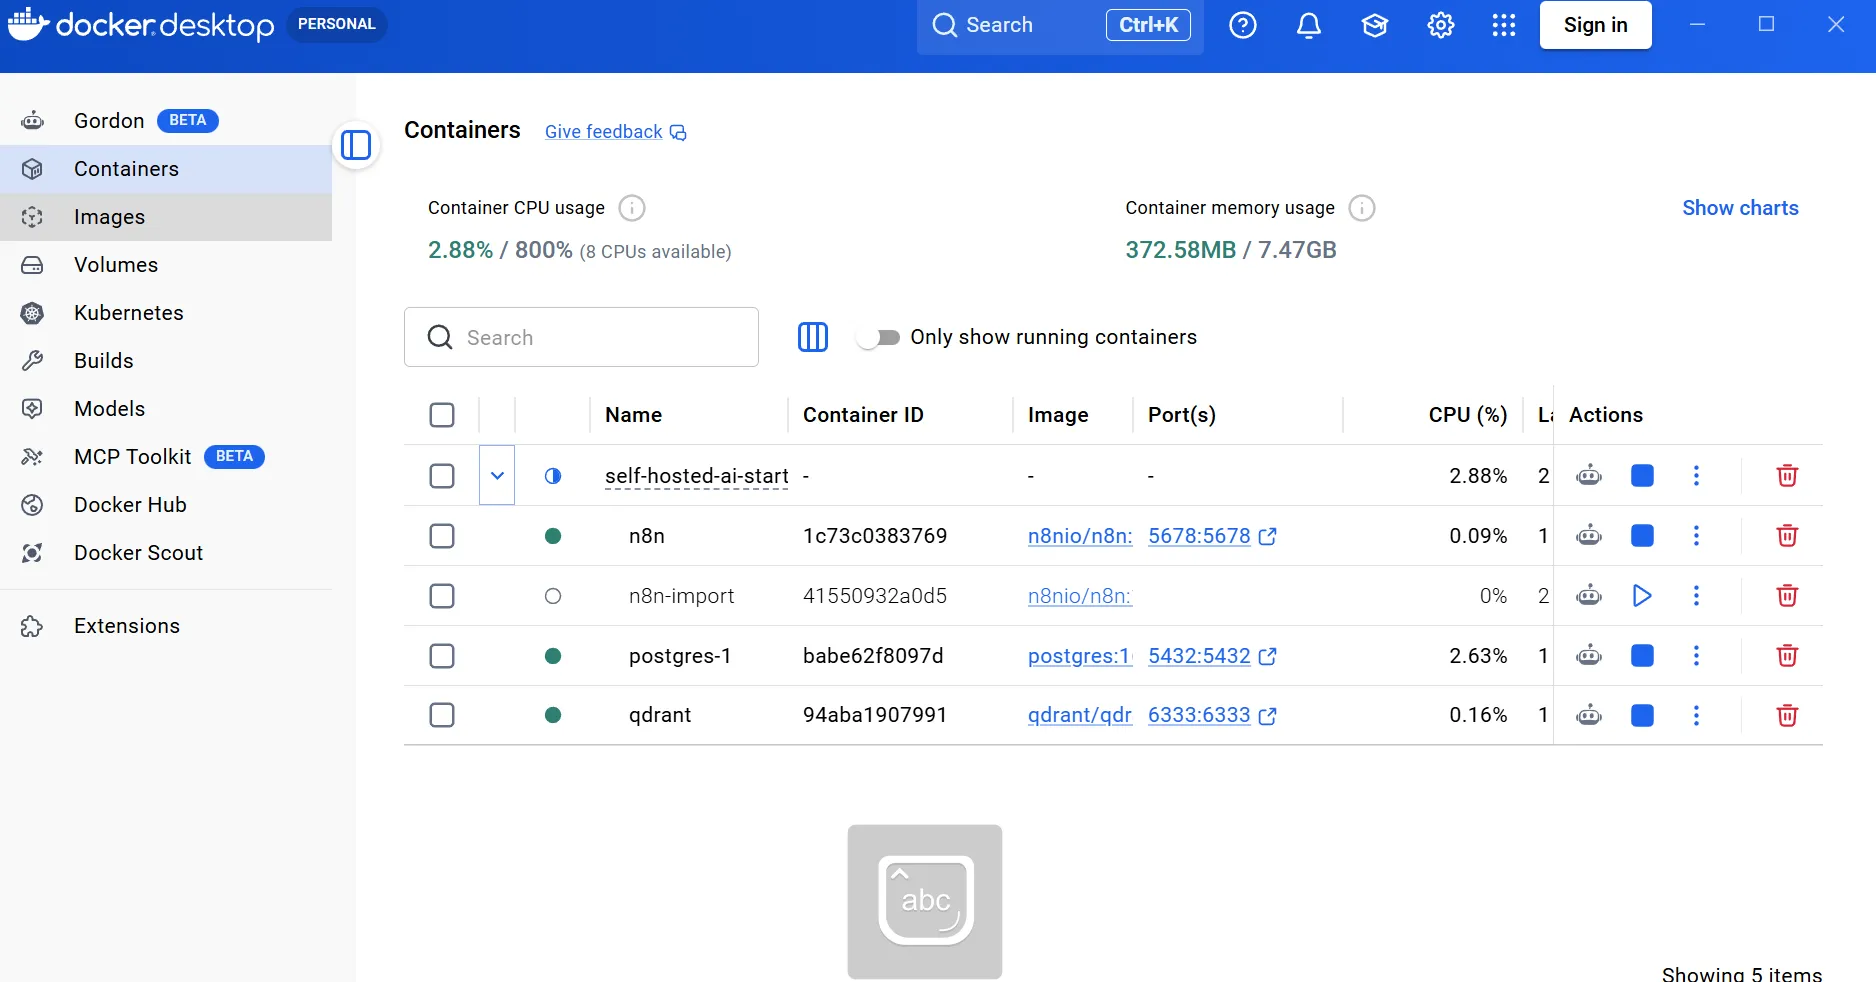The image size is (1876, 982).
Task: Open Docker Desktop settings gear
Action: [x=1440, y=25]
